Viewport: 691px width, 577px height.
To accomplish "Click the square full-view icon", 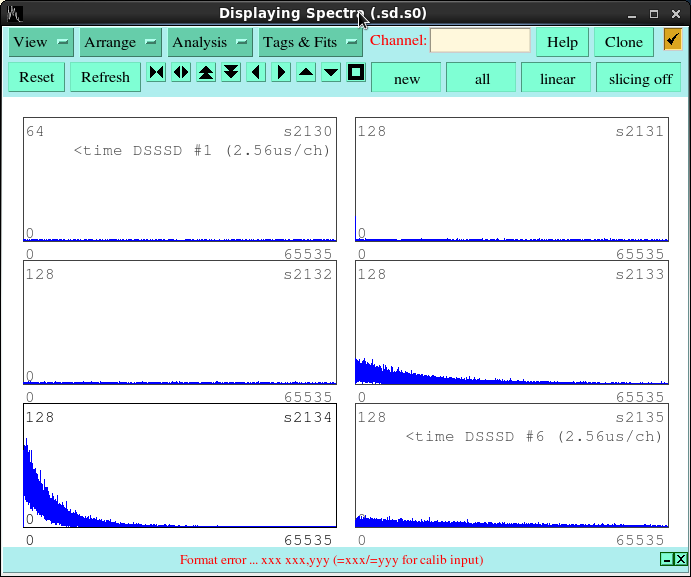I will tap(356, 72).
